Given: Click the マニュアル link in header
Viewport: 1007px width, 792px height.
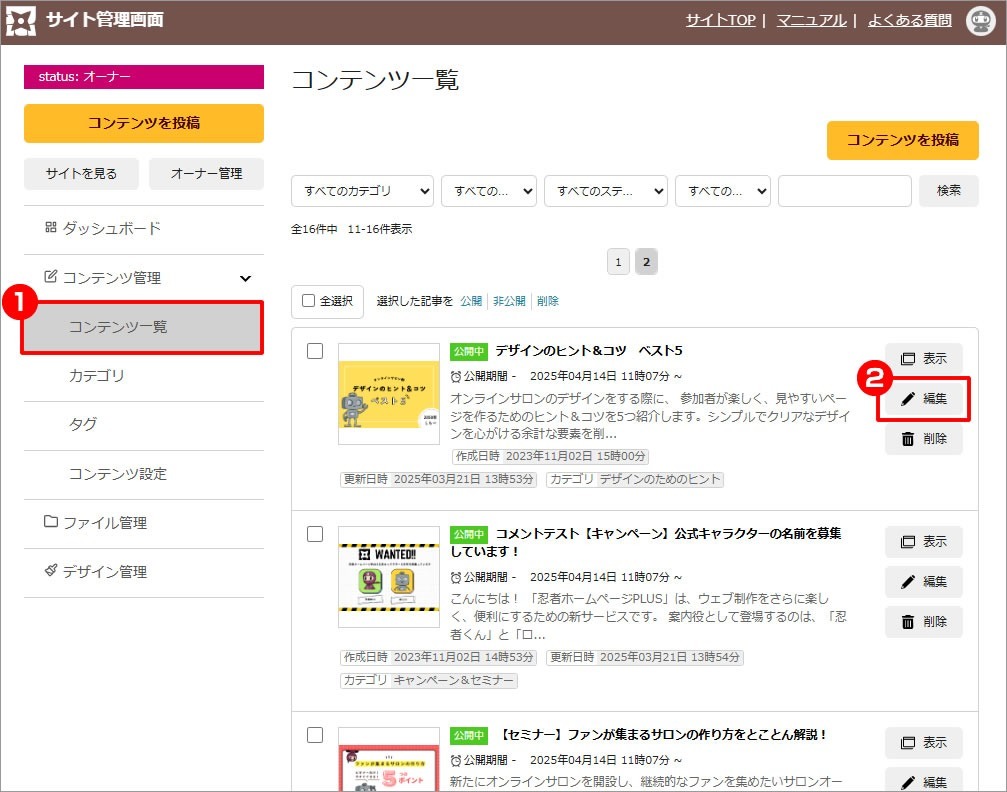Looking at the screenshot, I should click(x=811, y=20).
